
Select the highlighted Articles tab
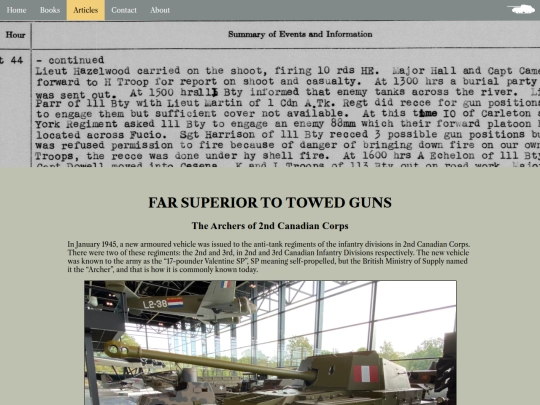(x=86, y=10)
